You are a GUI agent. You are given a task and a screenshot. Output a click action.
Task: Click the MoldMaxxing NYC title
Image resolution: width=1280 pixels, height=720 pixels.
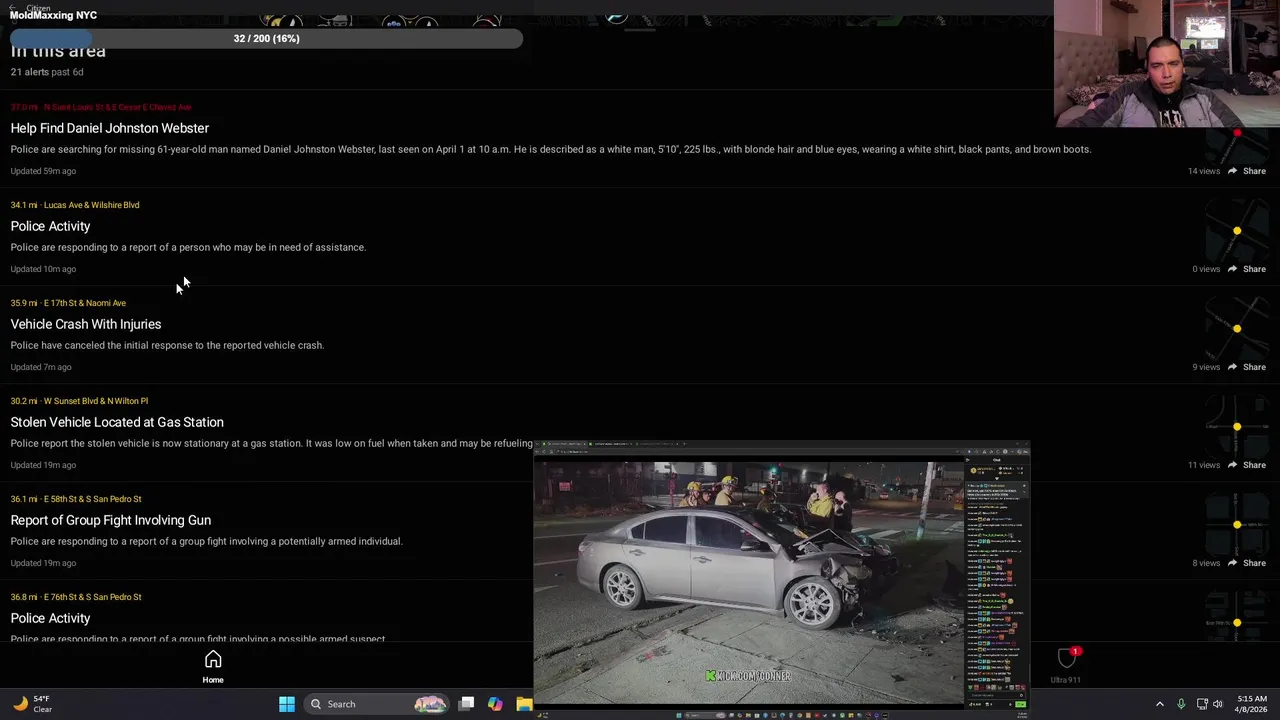[54, 15]
